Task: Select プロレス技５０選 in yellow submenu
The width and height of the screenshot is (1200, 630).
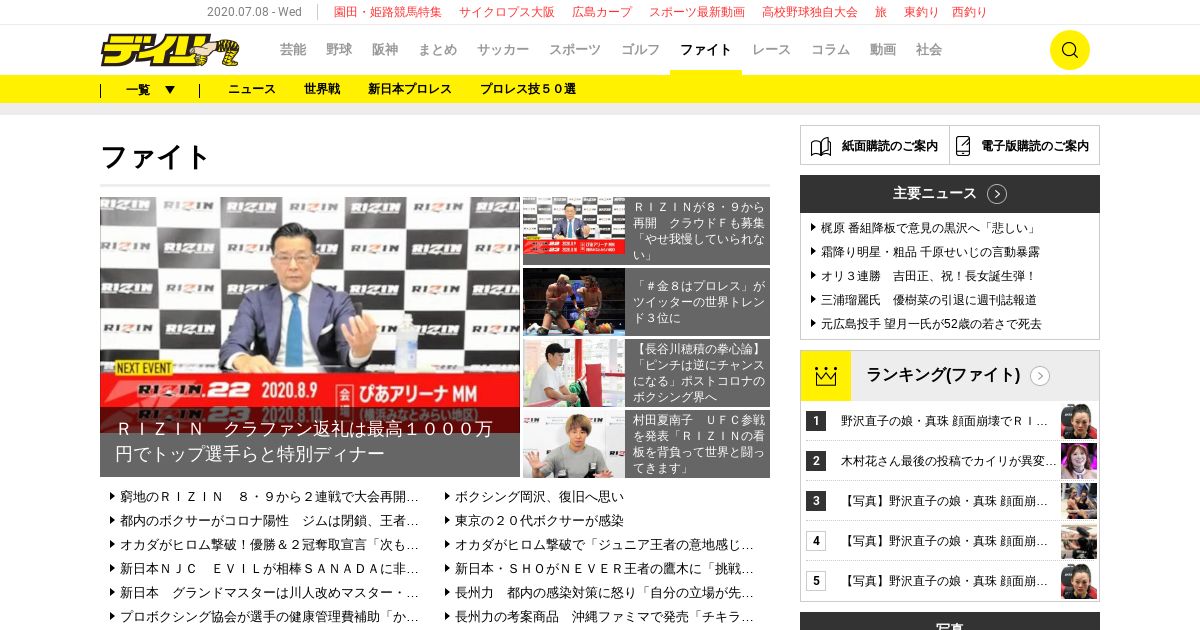Action: 528,89
